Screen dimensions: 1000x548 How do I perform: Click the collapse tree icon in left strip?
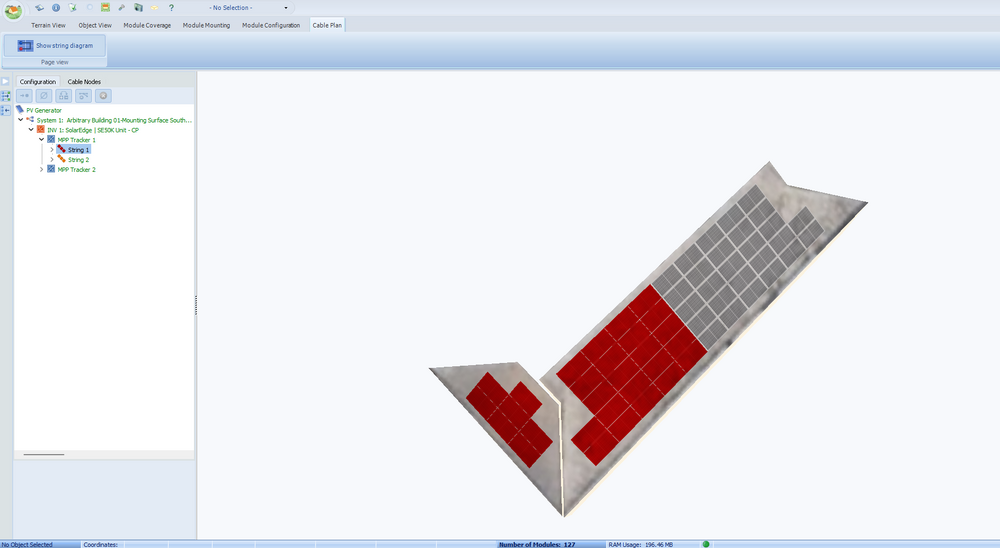pos(6,110)
